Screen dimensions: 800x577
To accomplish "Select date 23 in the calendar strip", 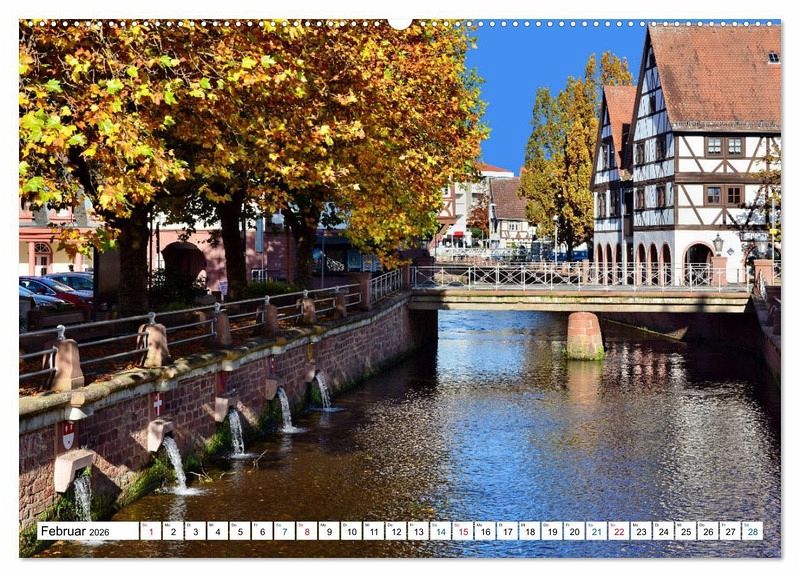I will [641, 531].
